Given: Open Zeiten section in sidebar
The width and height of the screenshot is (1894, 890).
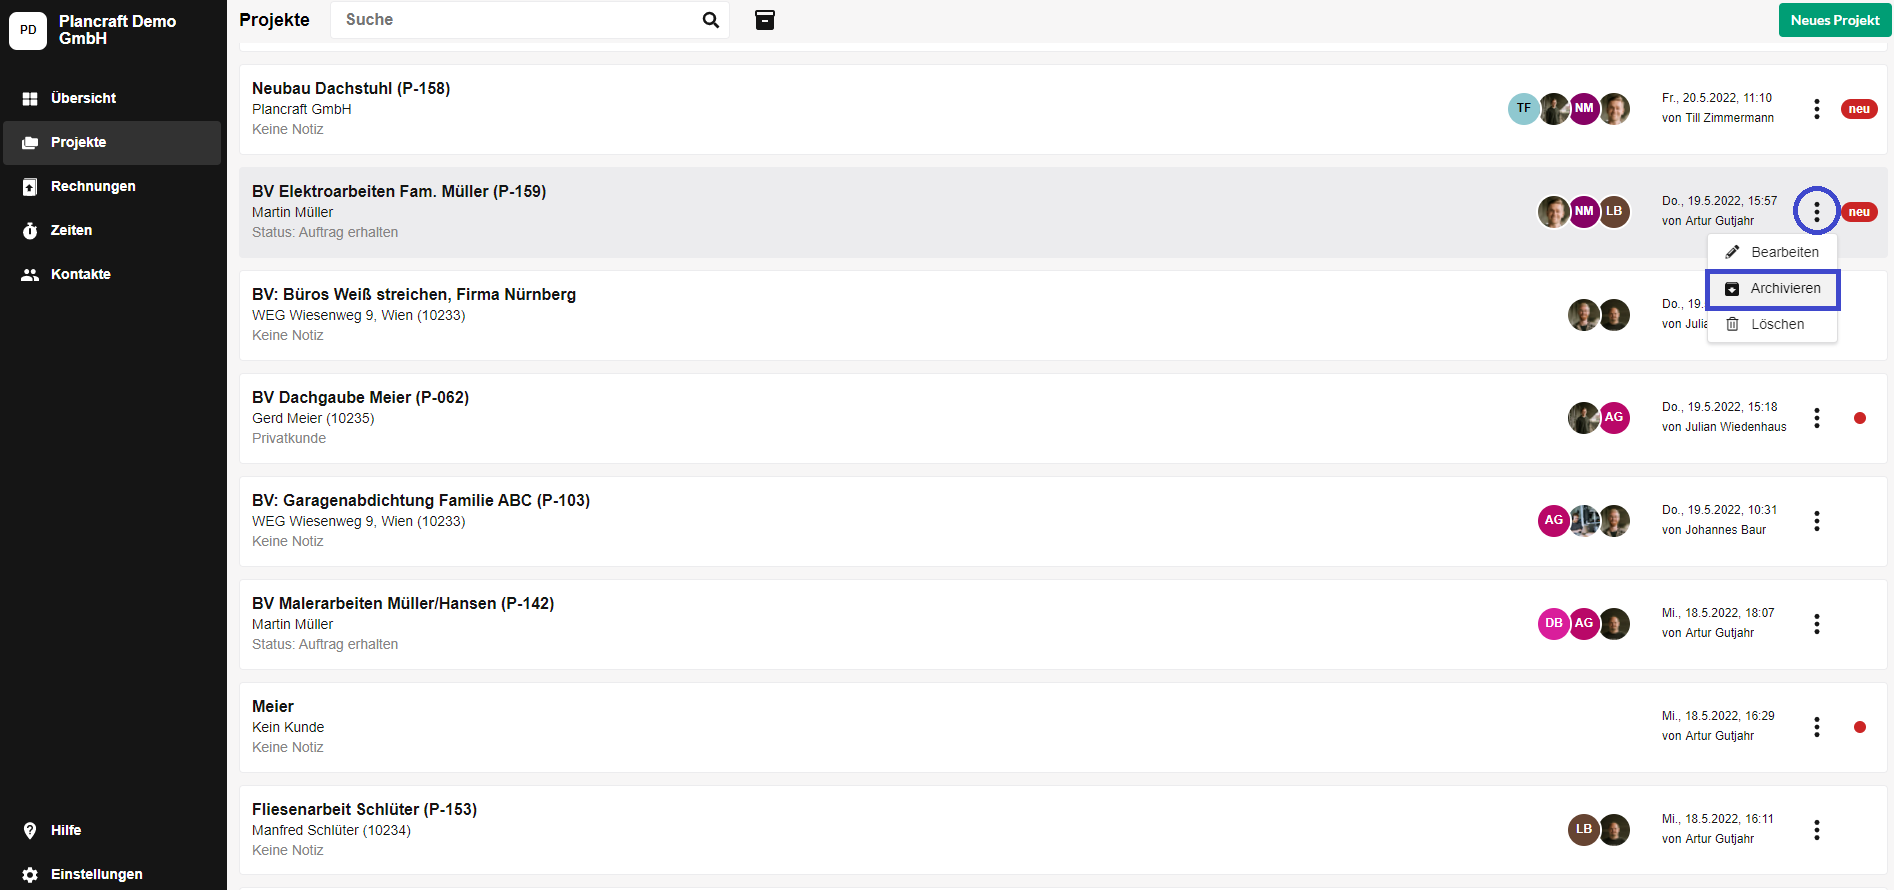Looking at the screenshot, I should (112, 230).
